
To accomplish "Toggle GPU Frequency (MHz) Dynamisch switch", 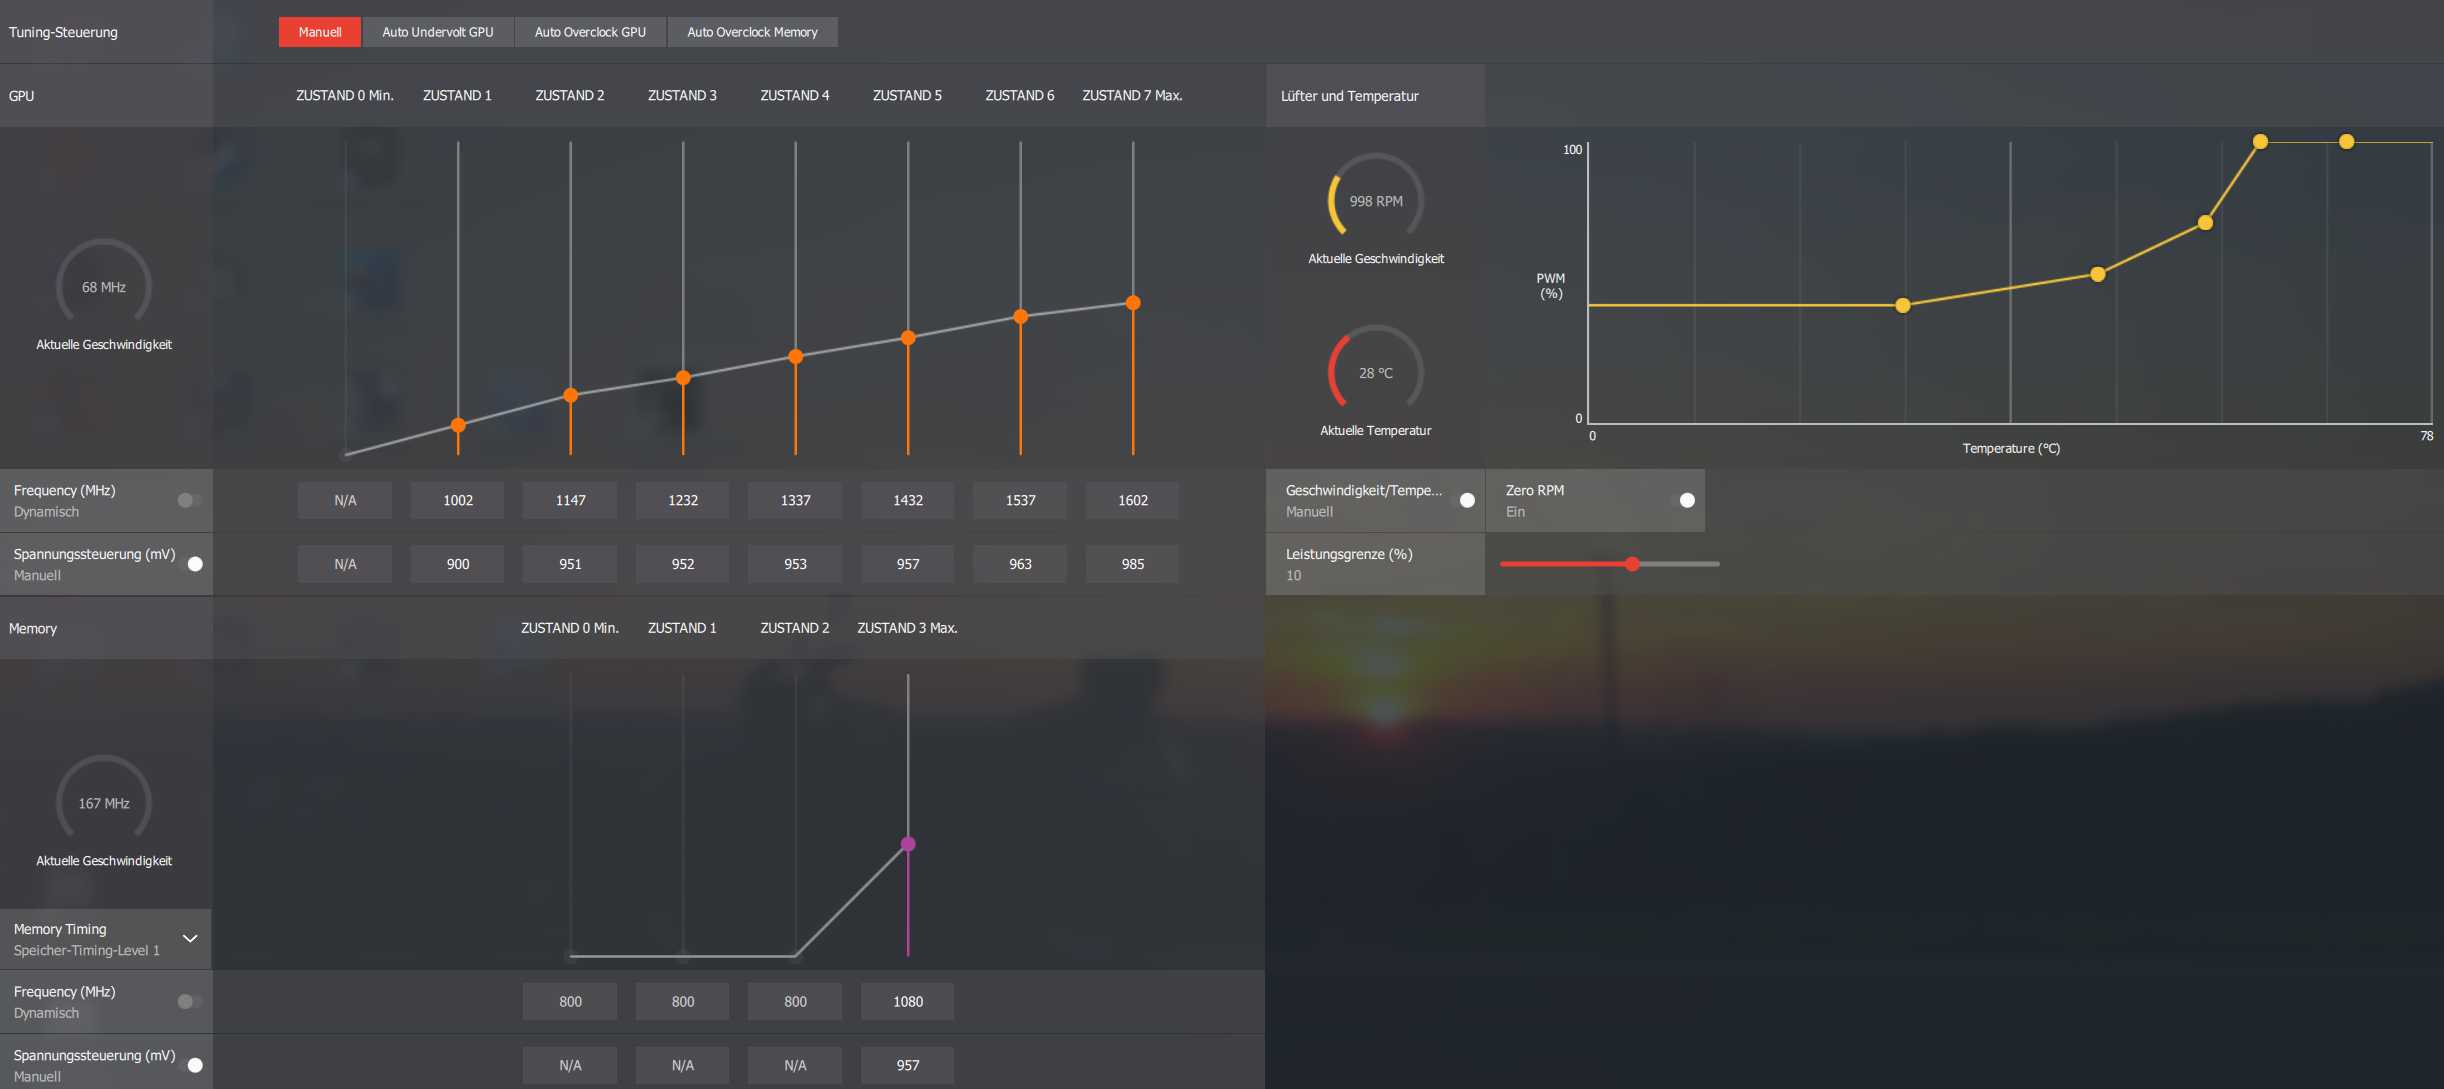I will [189, 500].
